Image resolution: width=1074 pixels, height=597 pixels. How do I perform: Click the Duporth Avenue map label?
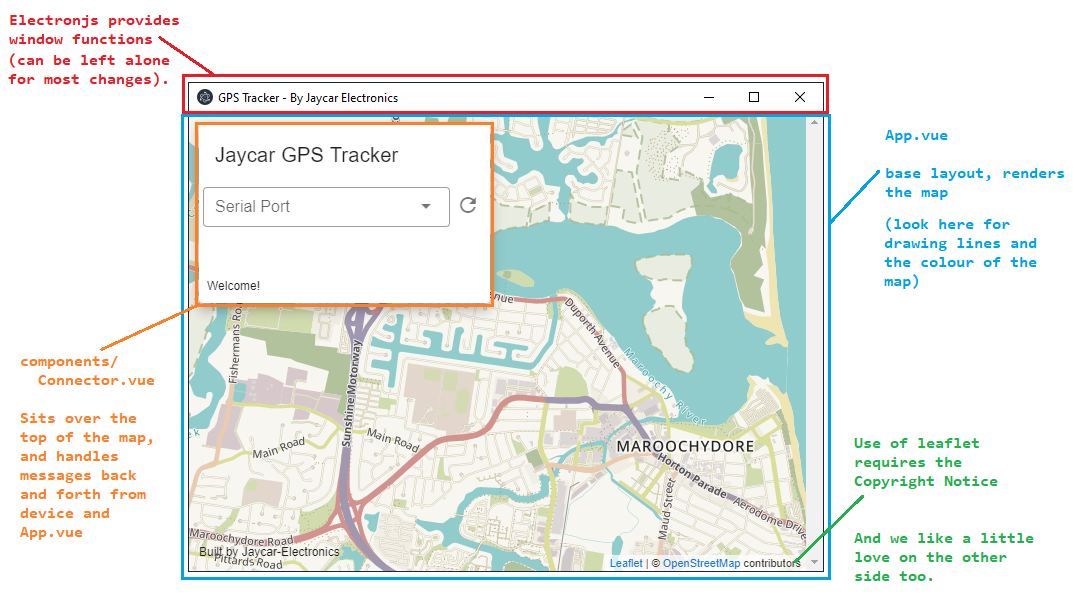click(592, 333)
